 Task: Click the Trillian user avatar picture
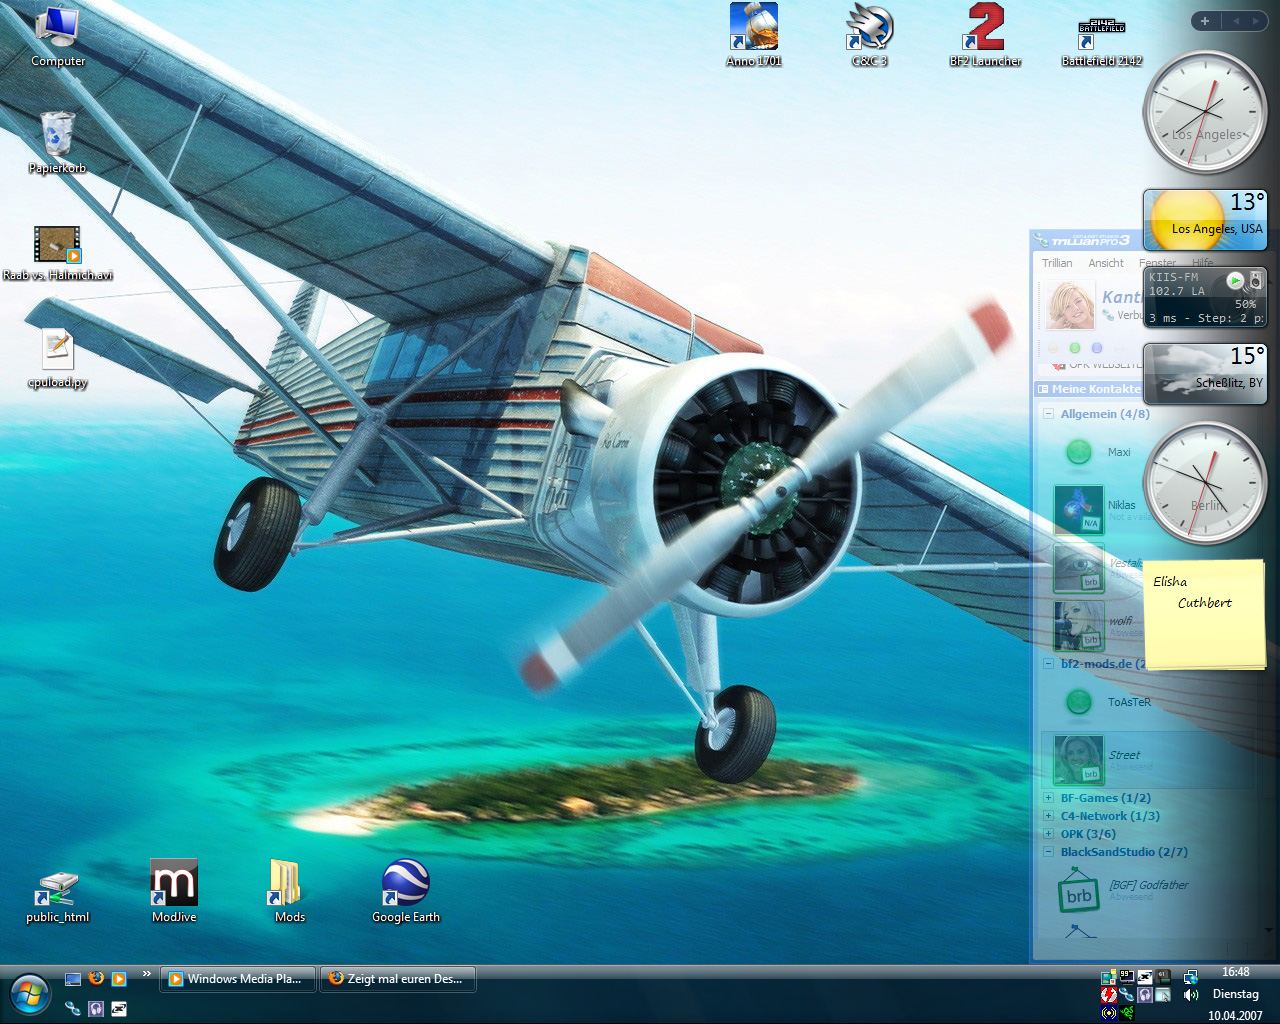(1070, 304)
